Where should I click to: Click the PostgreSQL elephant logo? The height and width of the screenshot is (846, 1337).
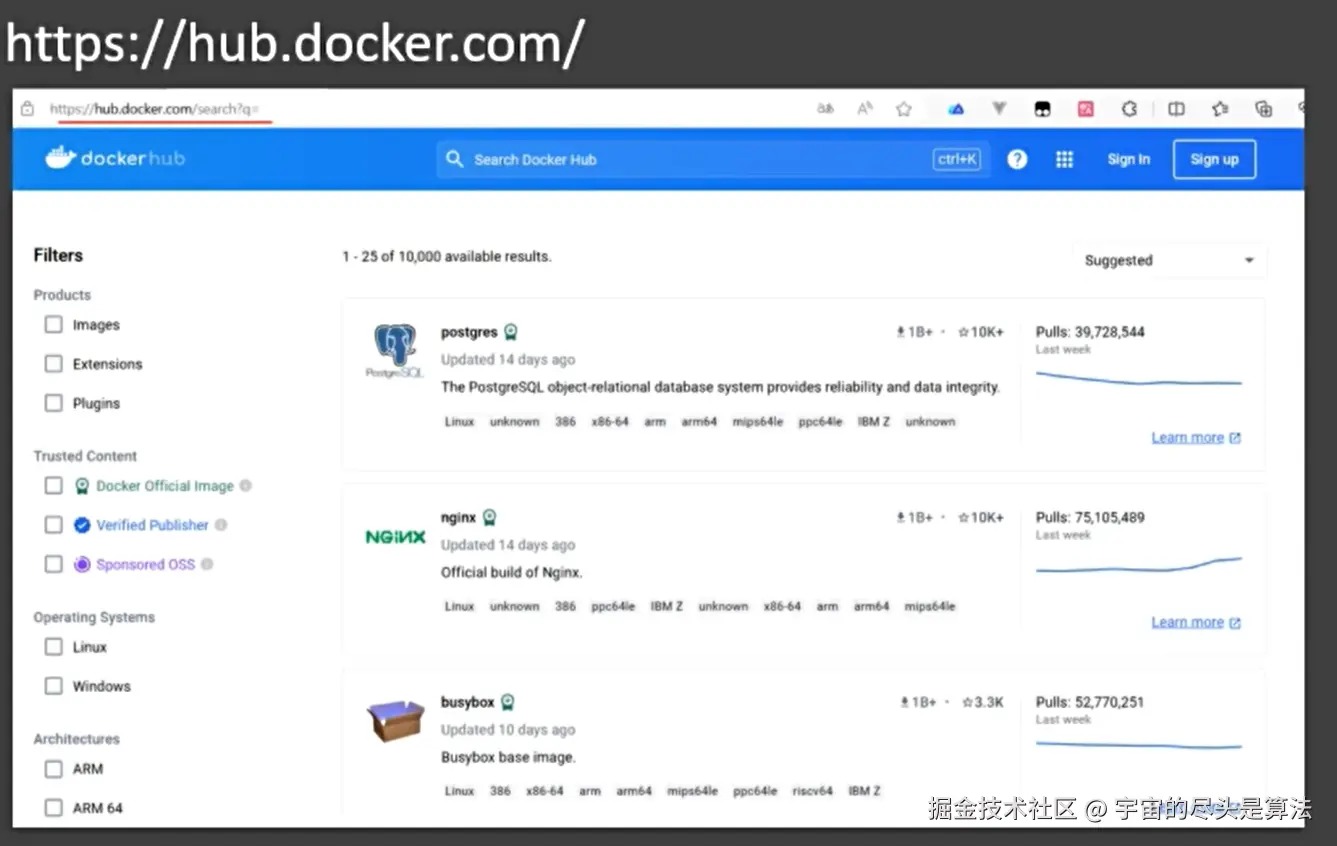pyautogui.click(x=395, y=350)
